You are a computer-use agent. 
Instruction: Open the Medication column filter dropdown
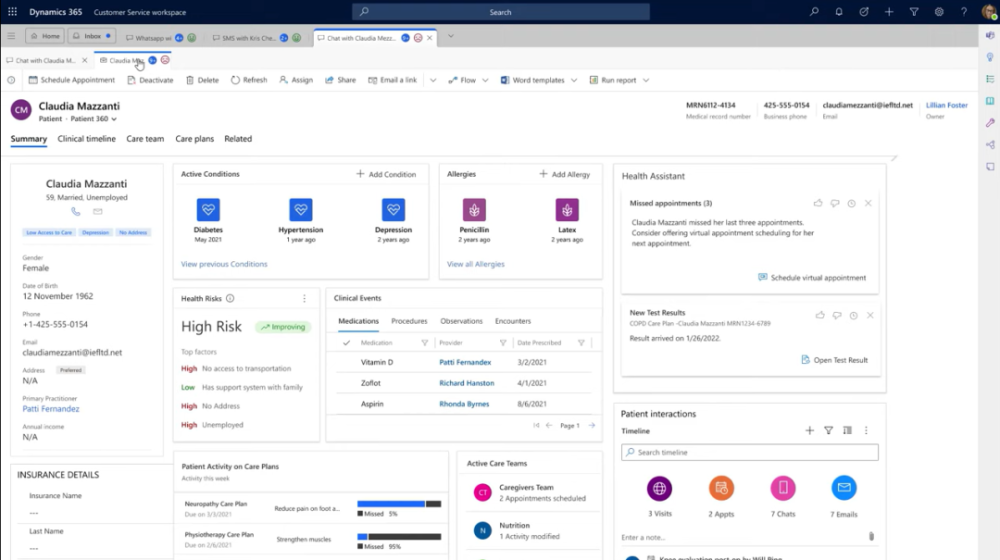click(x=424, y=343)
